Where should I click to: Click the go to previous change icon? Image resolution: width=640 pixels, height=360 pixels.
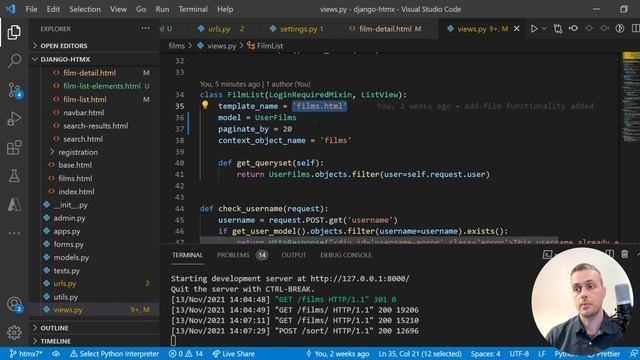click(573, 29)
